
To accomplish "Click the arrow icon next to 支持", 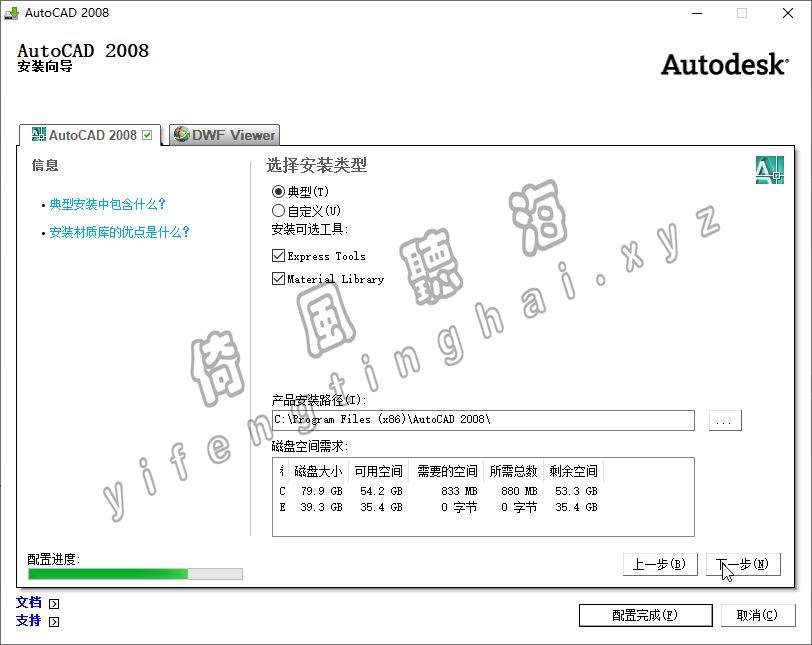I will [x=54, y=622].
